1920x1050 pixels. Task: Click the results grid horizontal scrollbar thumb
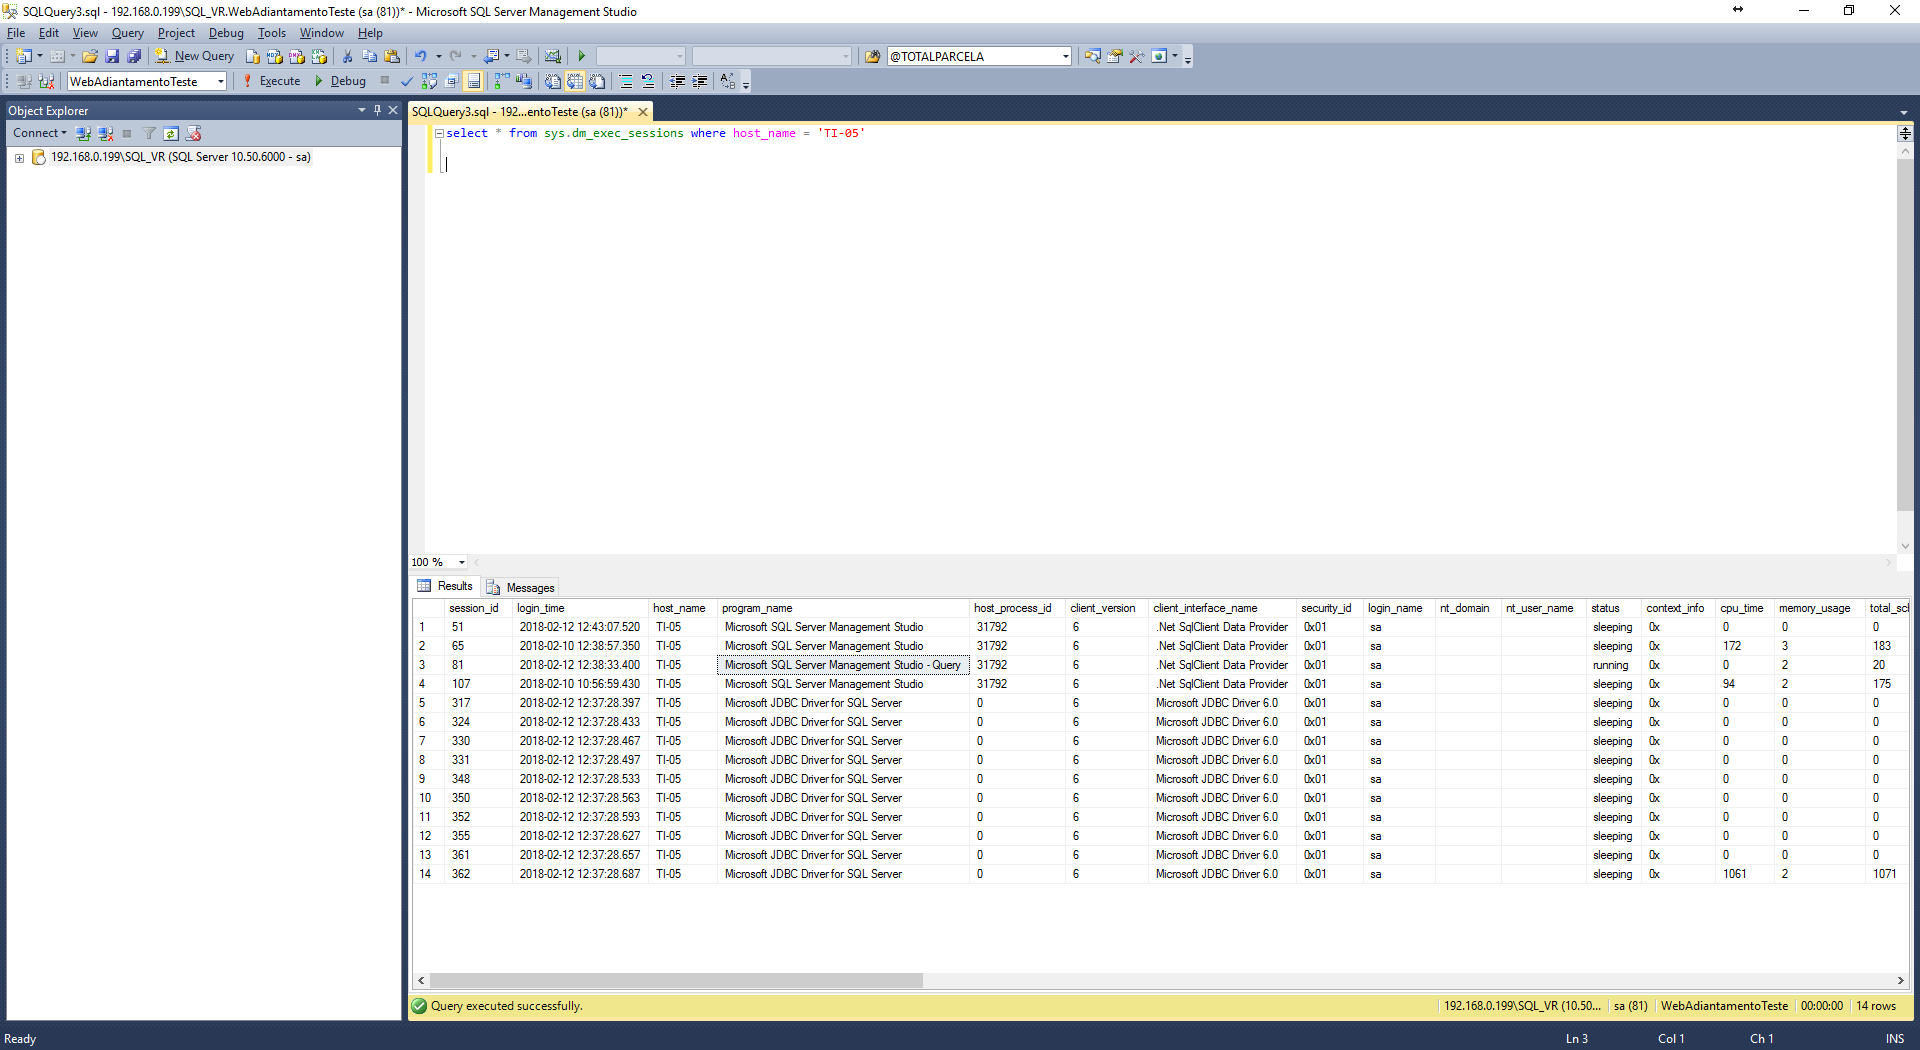pos(676,981)
